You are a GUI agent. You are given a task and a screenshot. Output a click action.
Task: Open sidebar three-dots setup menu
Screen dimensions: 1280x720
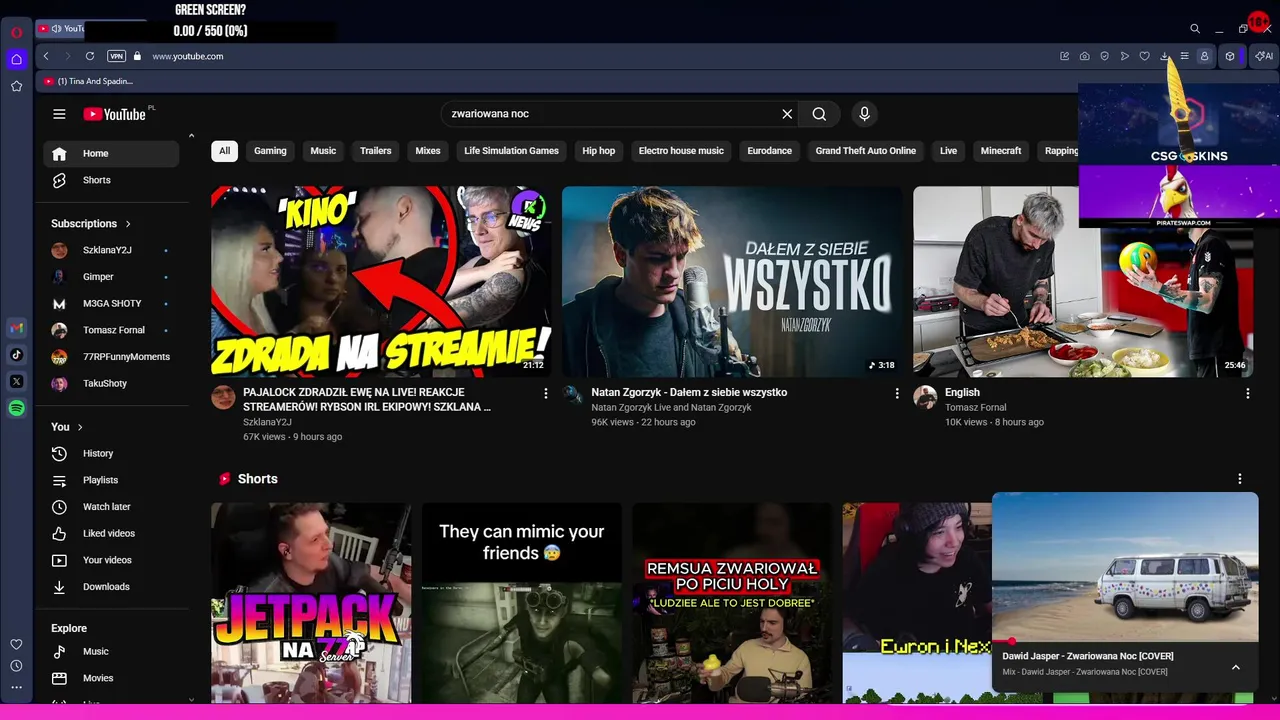(x=16, y=687)
